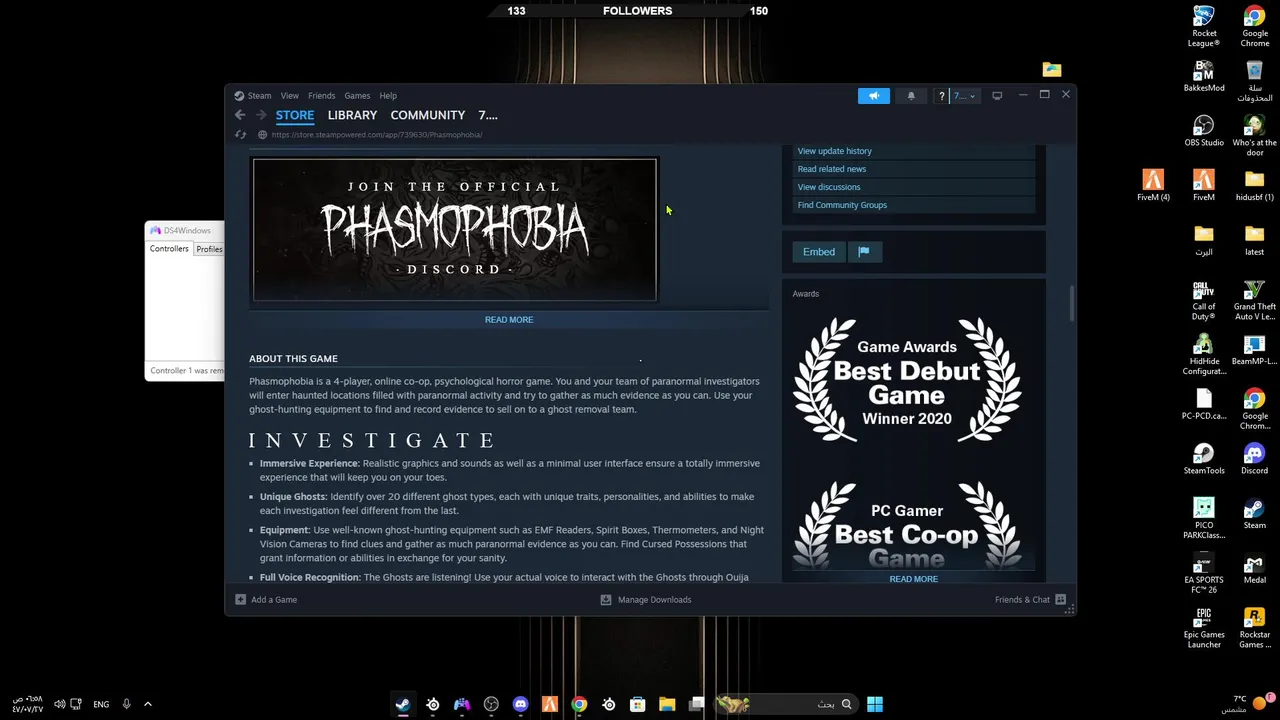Enter Steam Big Picture mode via monitor icon
This screenshot has height=720, width=1280.
997,96
